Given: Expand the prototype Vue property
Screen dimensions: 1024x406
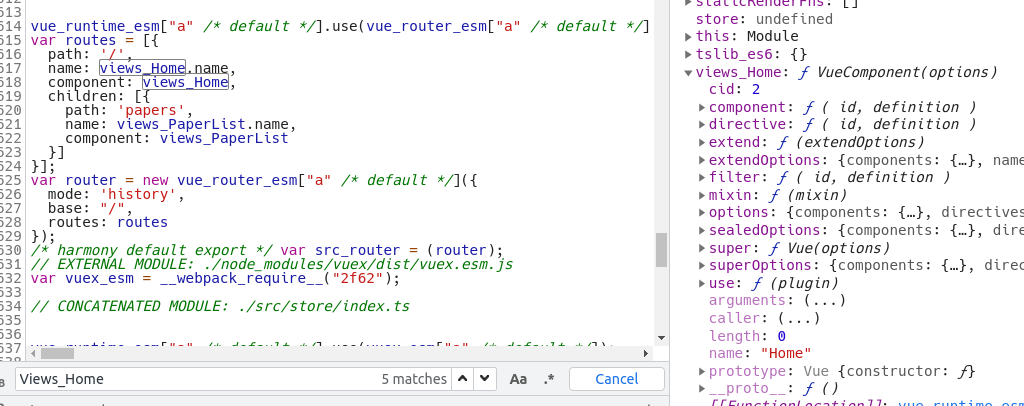Looking at the screenshot, I should coord(702,371).
